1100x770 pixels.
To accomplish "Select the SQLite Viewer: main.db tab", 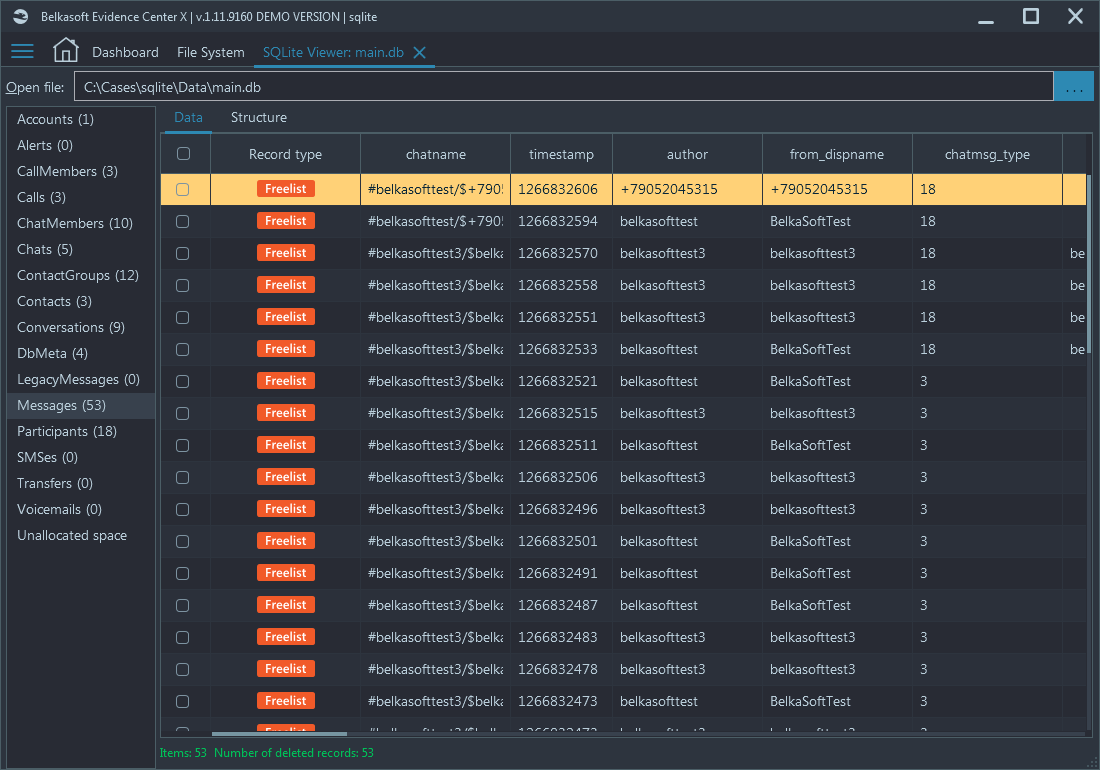I will (333, 53).
